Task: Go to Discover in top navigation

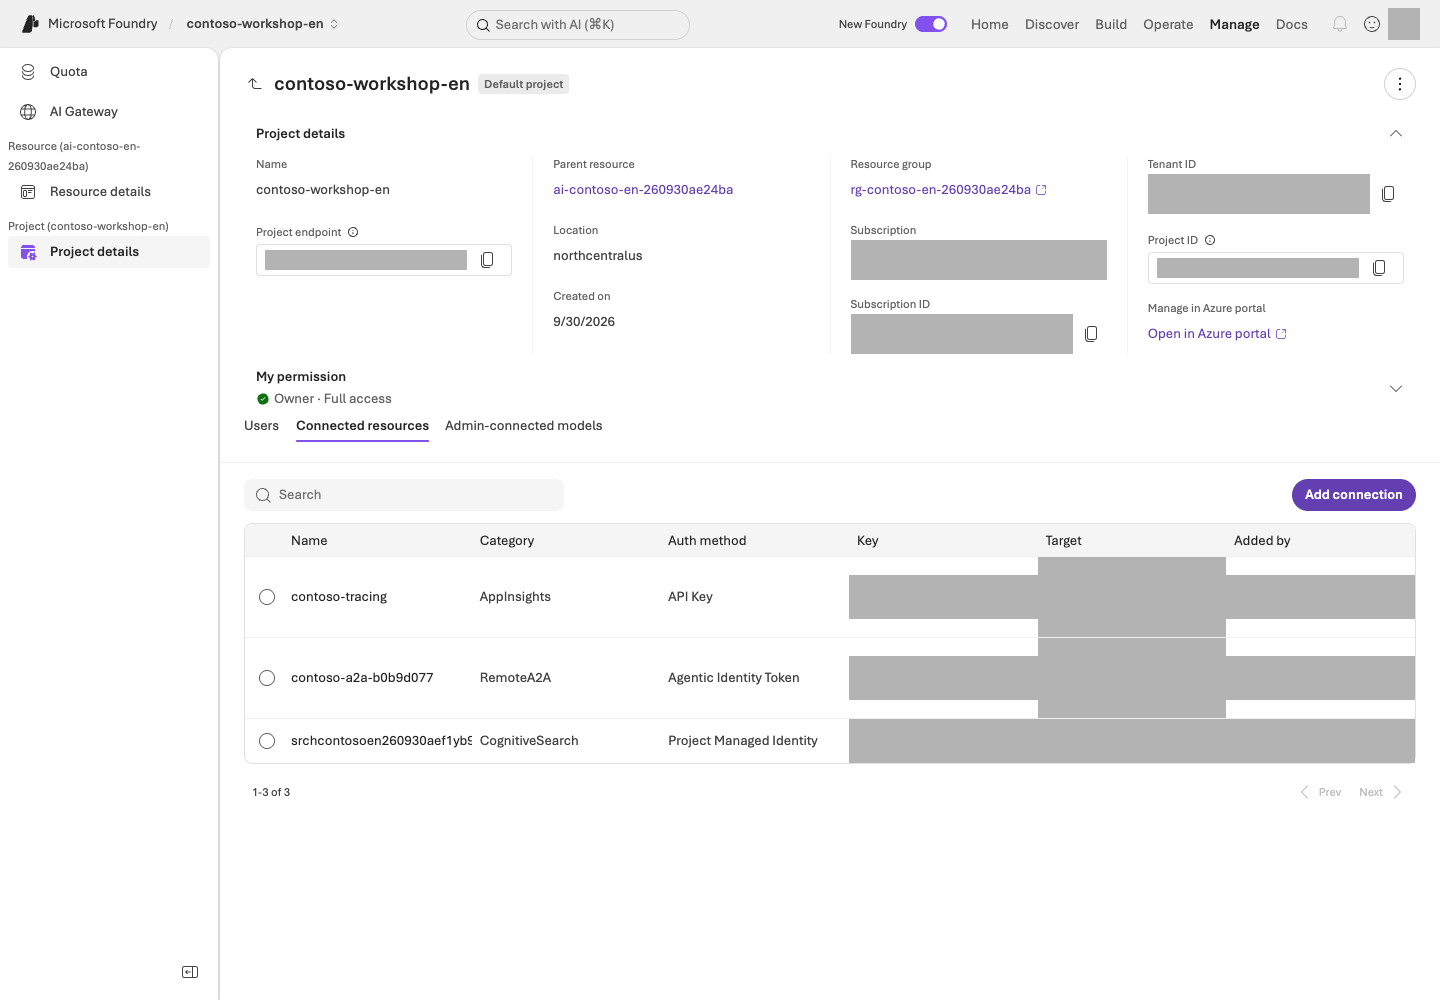Action: (1052, 24)
